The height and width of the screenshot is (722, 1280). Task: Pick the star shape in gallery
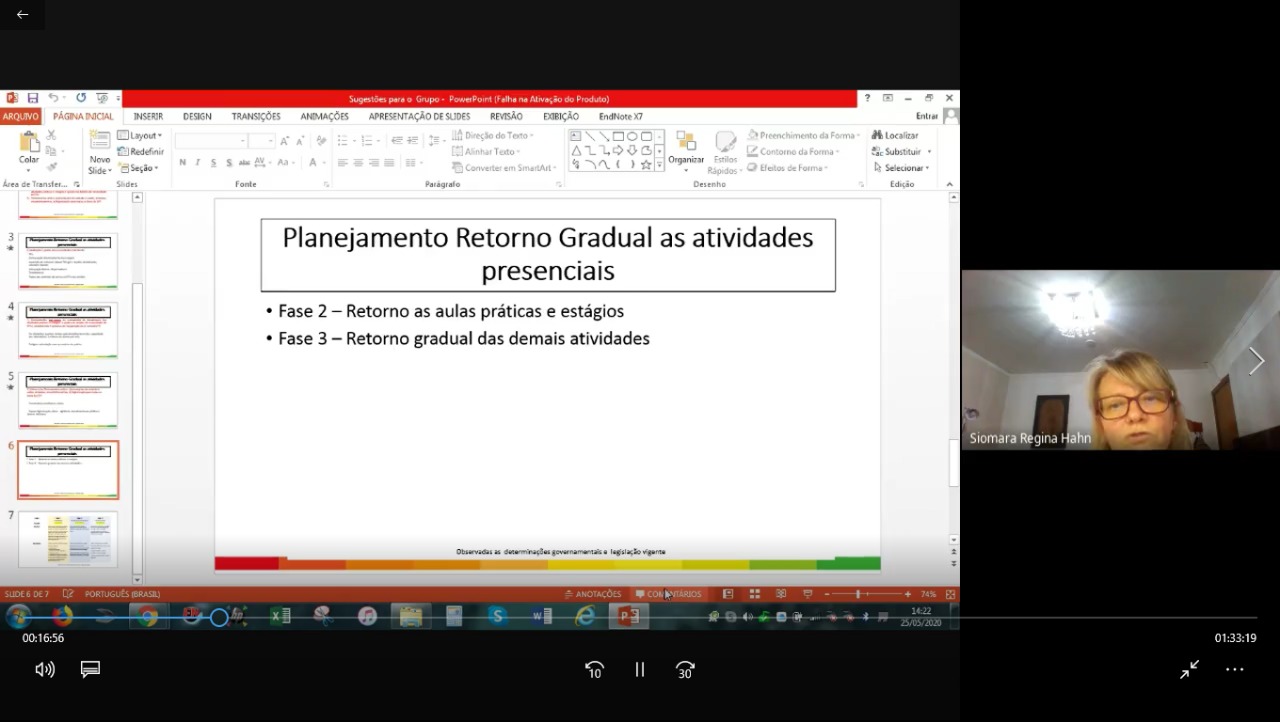tap(646, 164)
